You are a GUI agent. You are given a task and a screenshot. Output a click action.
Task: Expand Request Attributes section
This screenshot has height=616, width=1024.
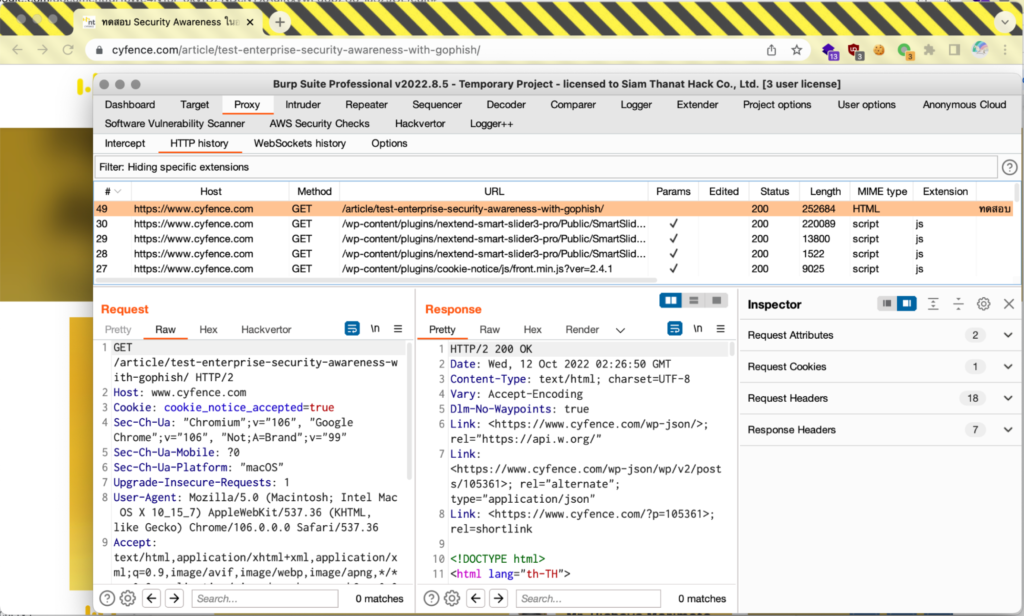pyautogui.click(x=882, y=335)
